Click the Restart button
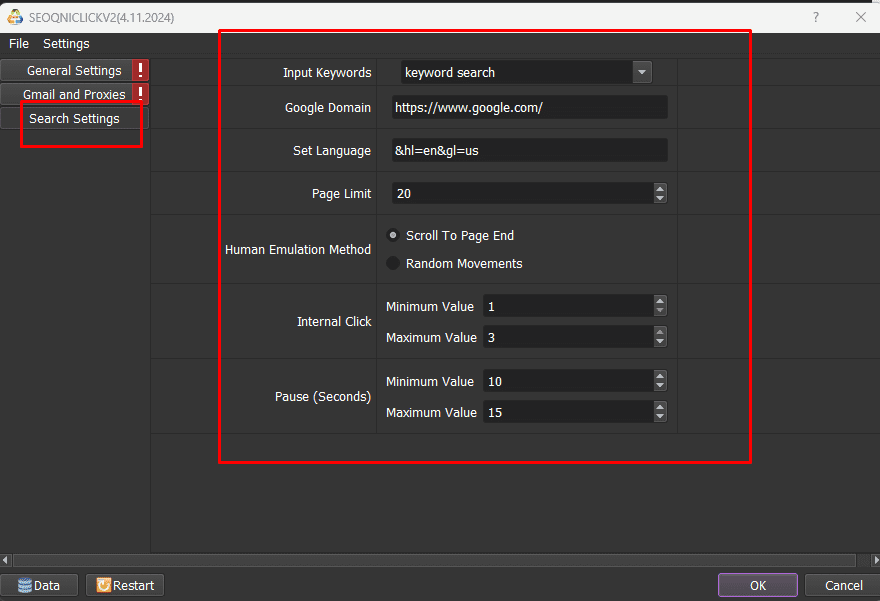This screenshot has width=880, height=601. pos(125,585)
